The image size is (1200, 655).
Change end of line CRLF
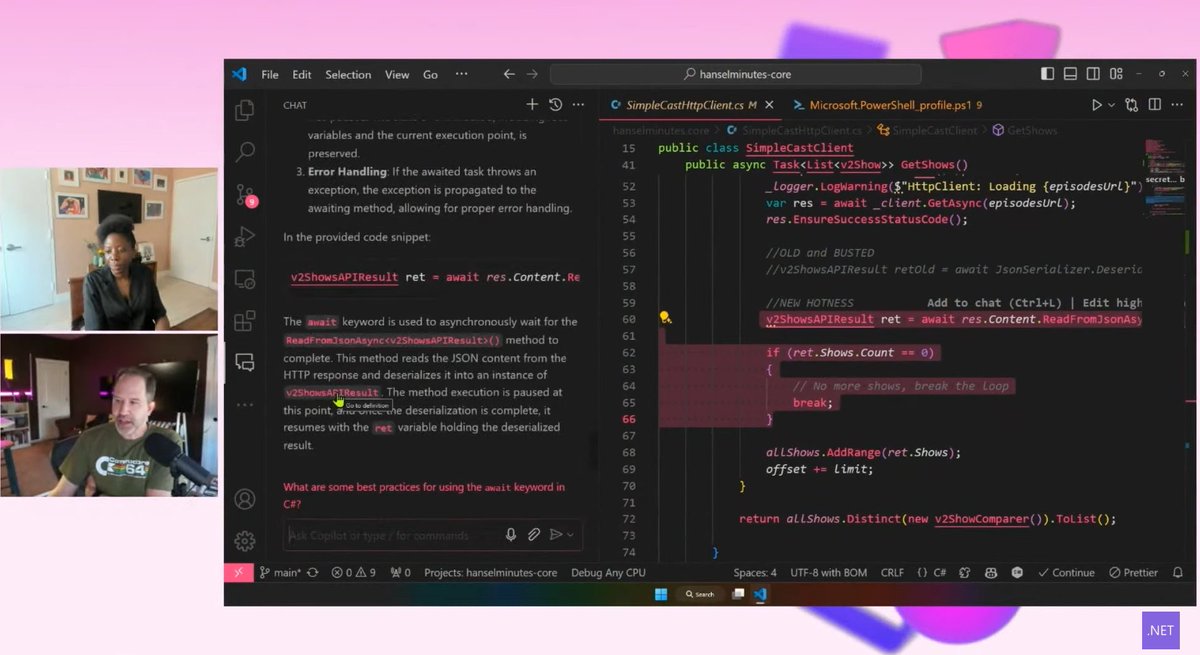click(892, 573)
